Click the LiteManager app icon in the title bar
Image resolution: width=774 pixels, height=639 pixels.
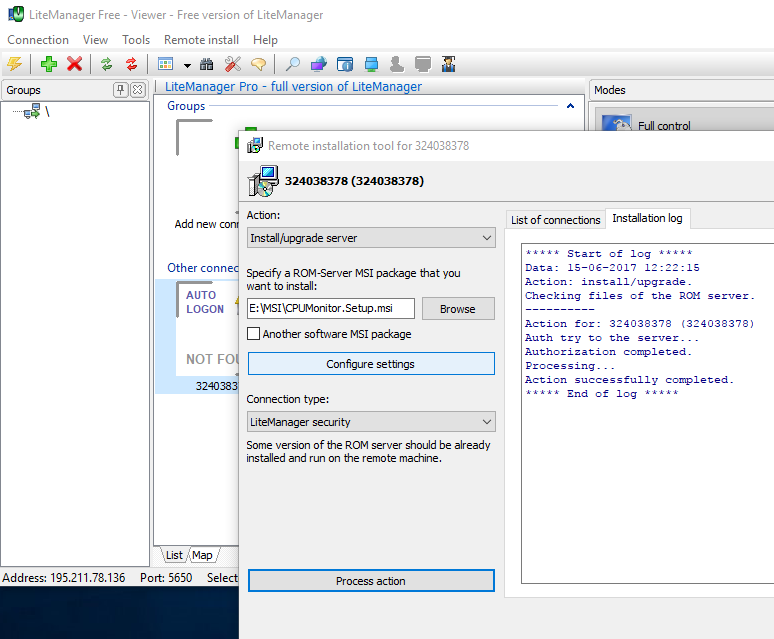coord(16,14)
